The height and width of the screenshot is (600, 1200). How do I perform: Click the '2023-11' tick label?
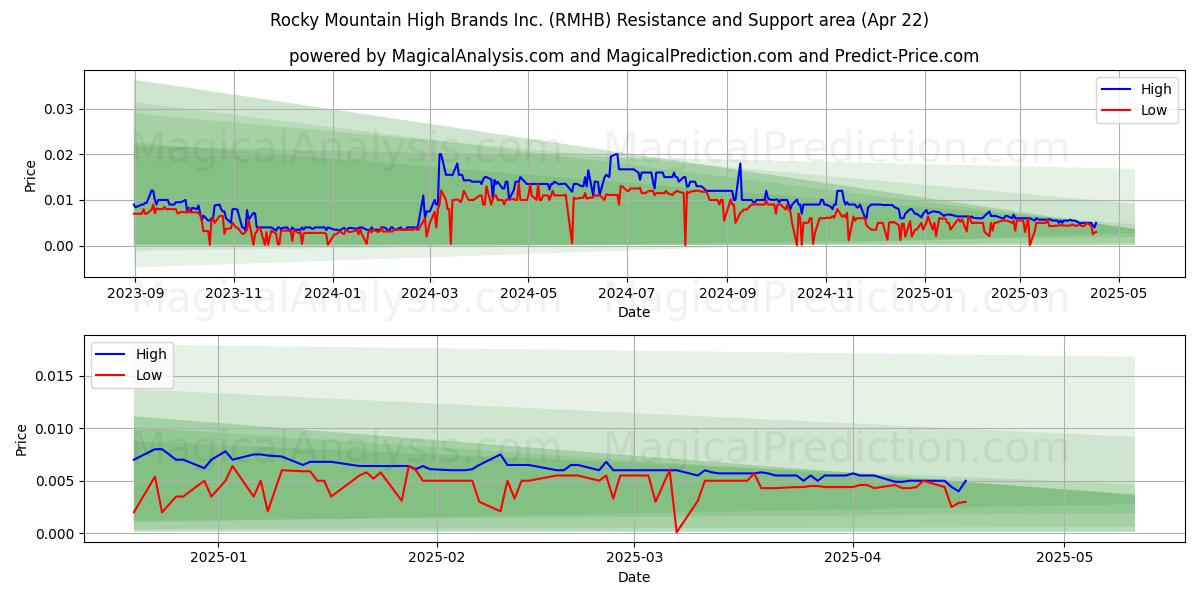click(233, 294)
